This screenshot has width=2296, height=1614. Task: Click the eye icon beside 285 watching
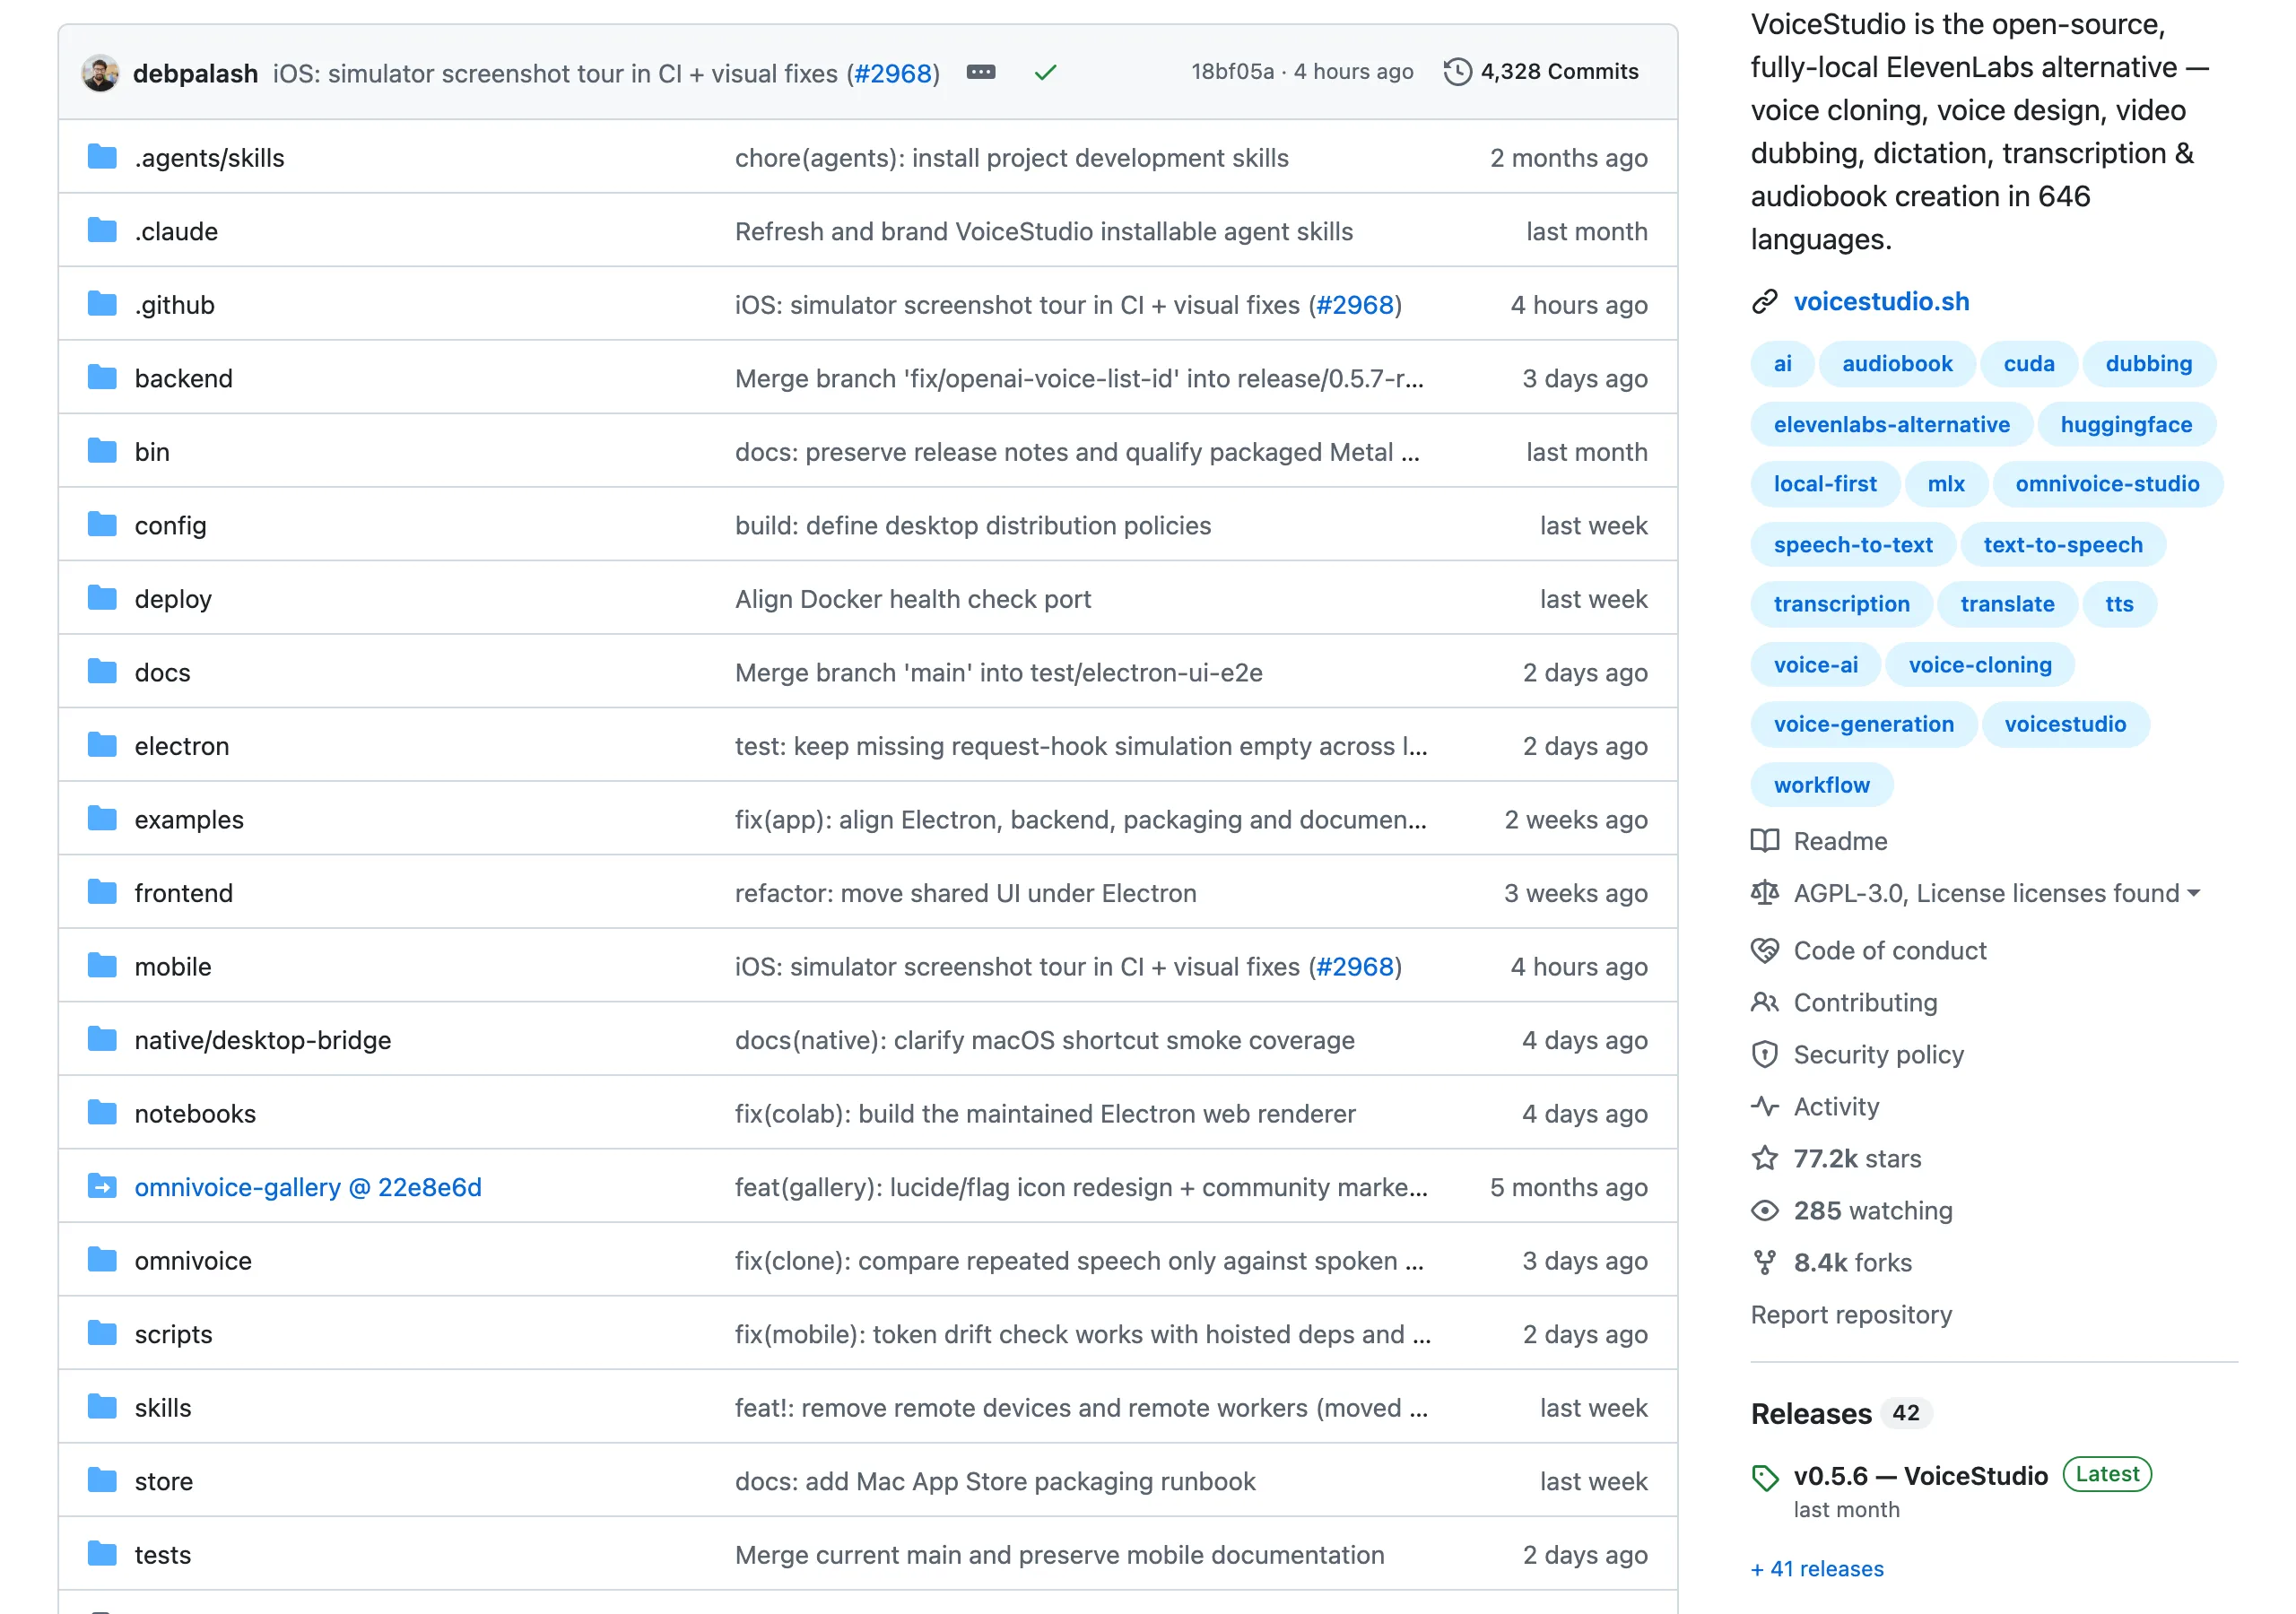coord(1765,1211)
